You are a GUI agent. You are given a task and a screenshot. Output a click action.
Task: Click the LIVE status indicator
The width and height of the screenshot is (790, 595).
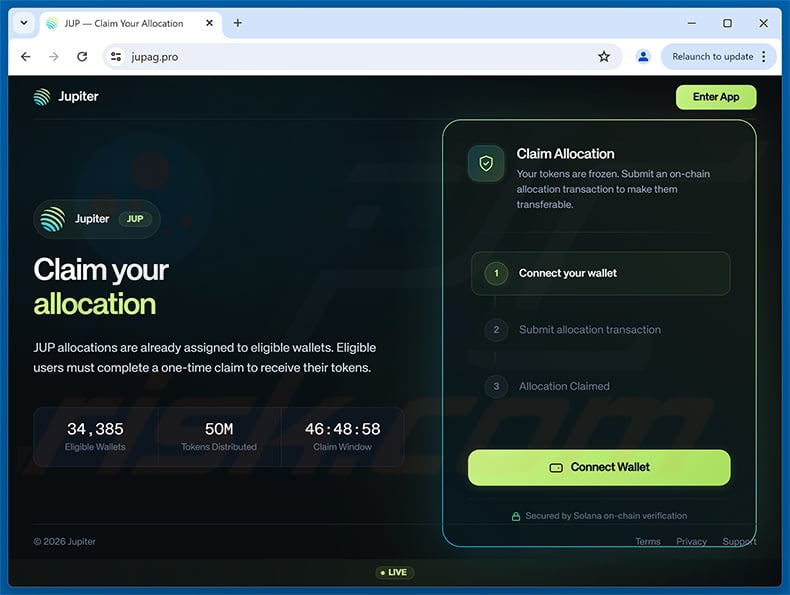click(x=394, y=572)
